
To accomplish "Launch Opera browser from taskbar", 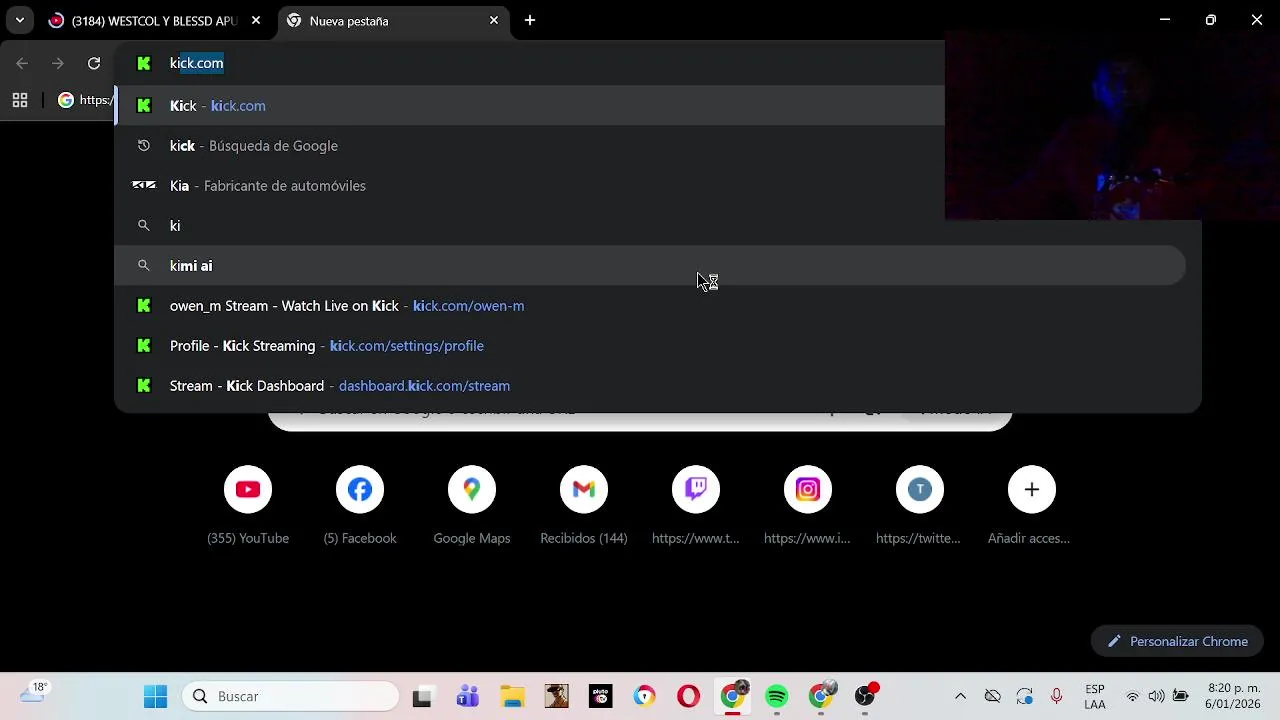I will (689, 696).
